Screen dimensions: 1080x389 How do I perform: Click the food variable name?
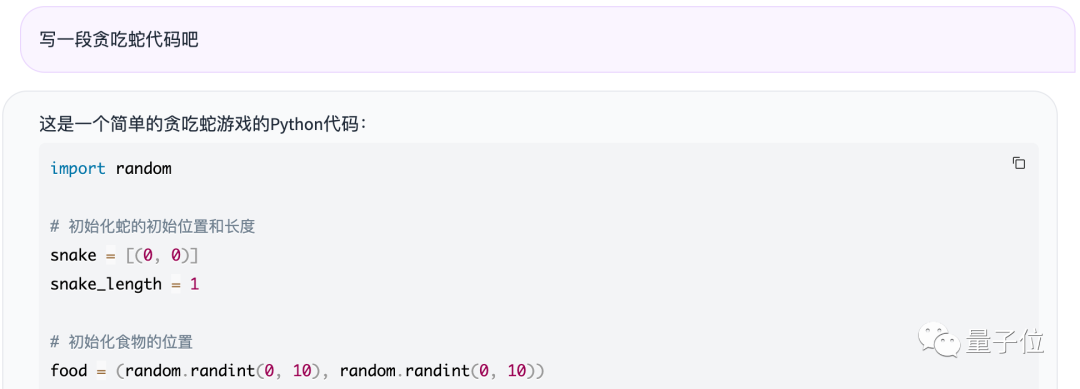click(x=68, y=371)
